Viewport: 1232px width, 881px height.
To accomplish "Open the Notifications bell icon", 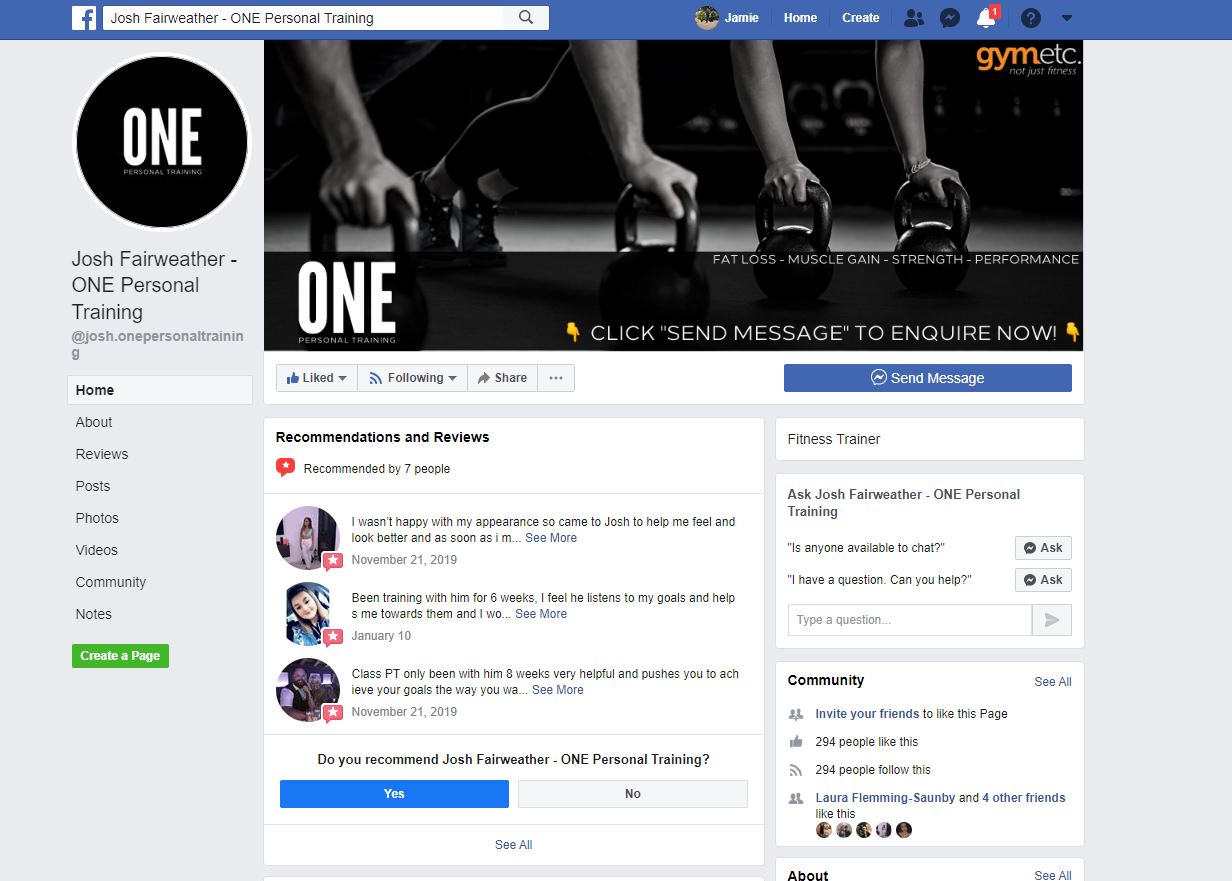I will 986,18.
